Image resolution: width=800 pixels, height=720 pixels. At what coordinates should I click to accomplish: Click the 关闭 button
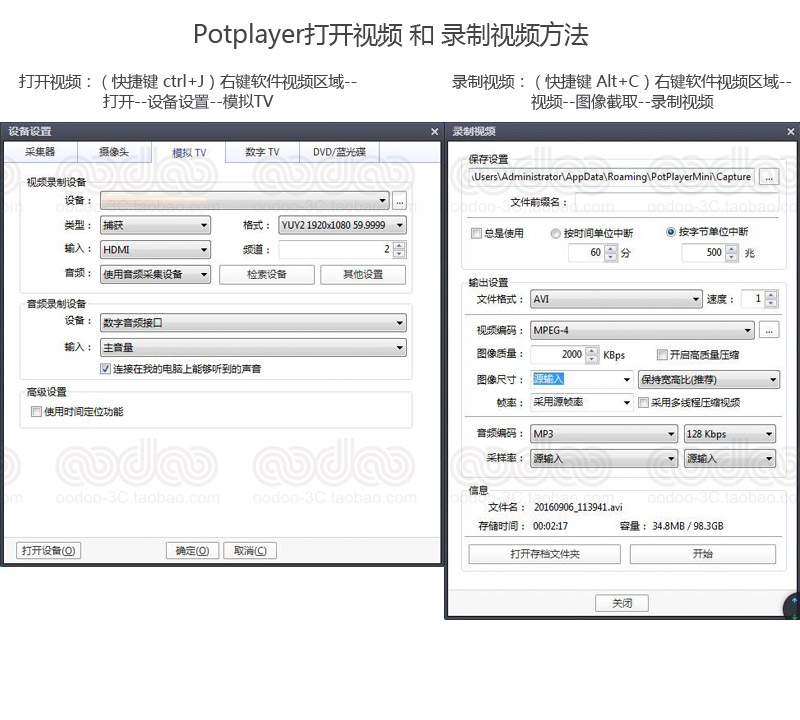pyautogui.click(x=622, y=603)
